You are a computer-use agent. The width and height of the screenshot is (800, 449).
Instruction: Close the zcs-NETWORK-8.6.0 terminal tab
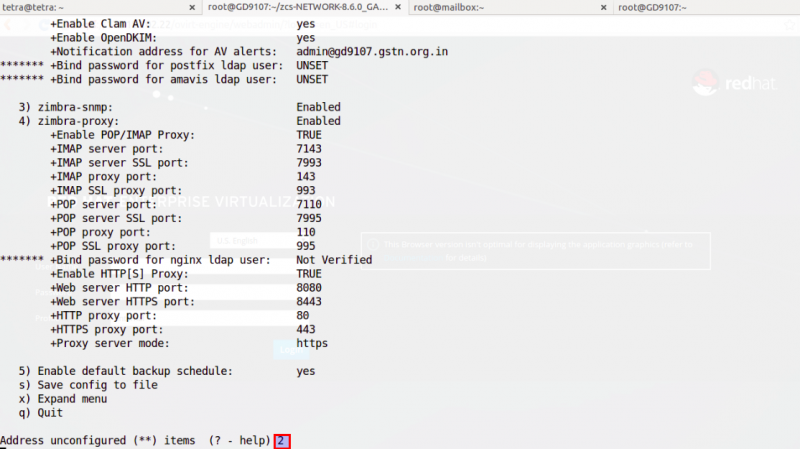pos(398,7)
